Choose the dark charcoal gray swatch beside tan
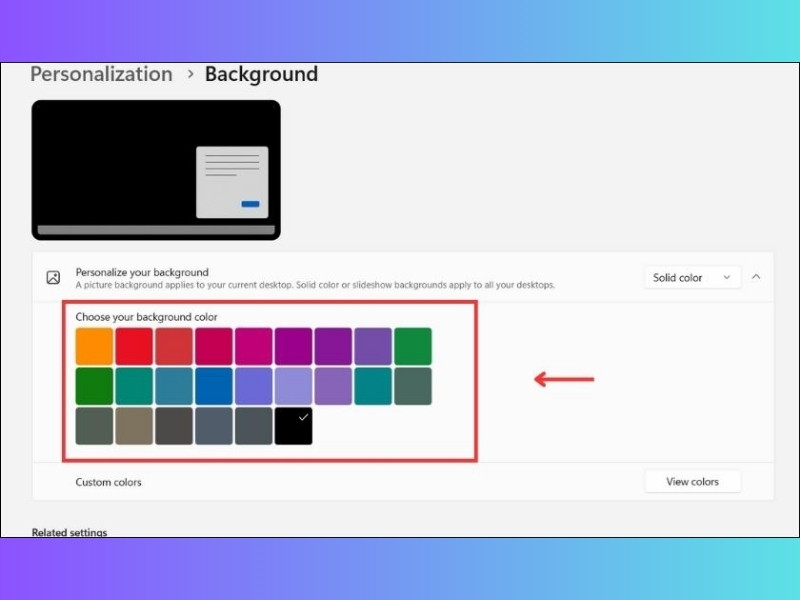Viewport: 800px width, 600px height. [x=174, y=426]
